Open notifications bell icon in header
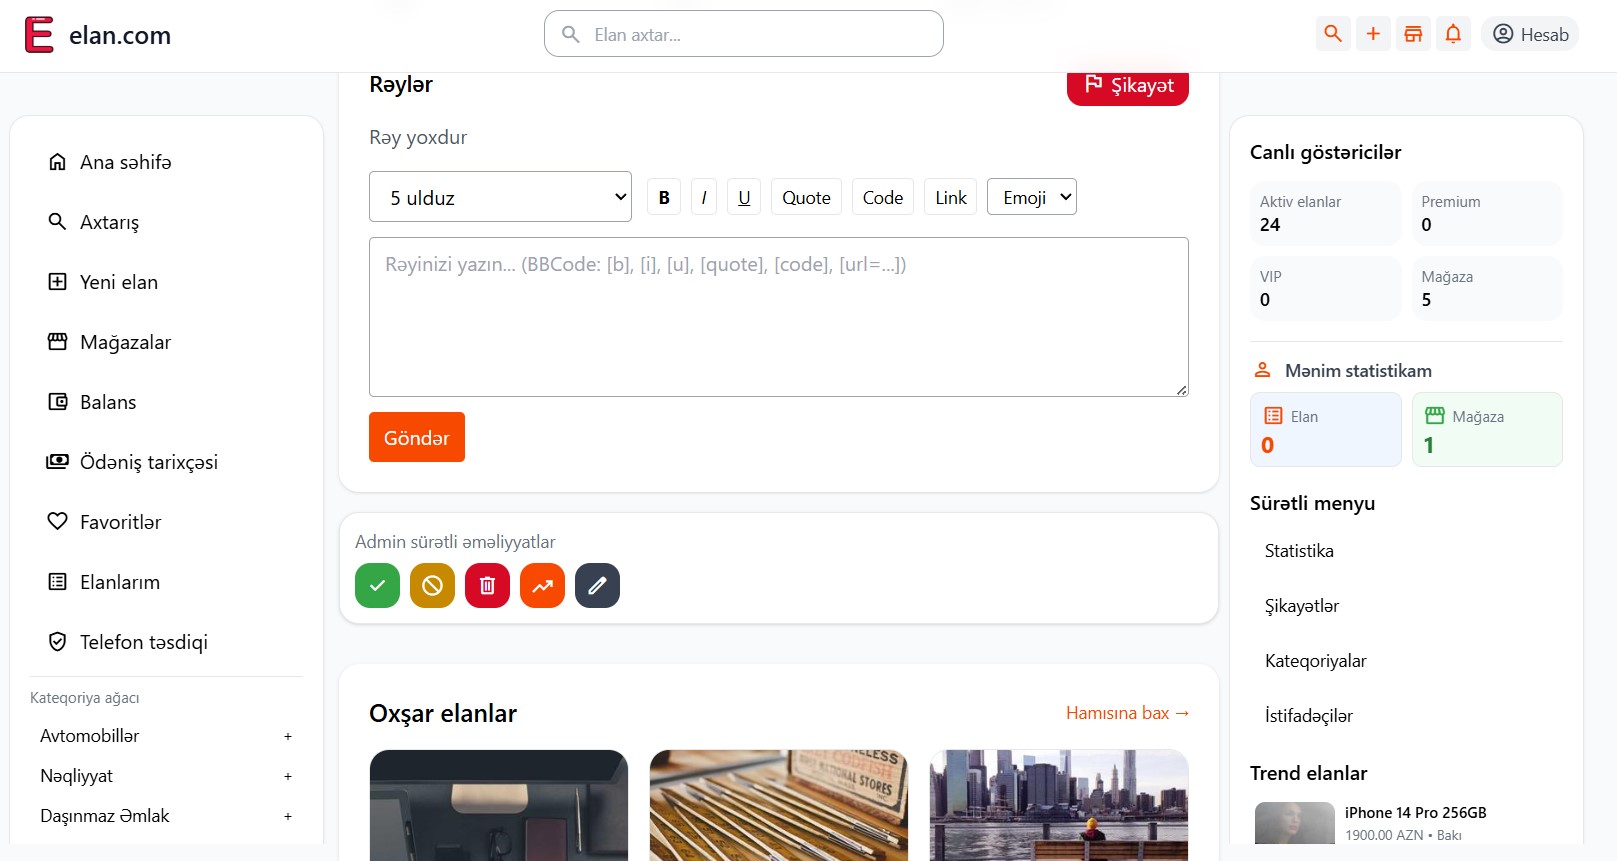 coord(1453,34)
